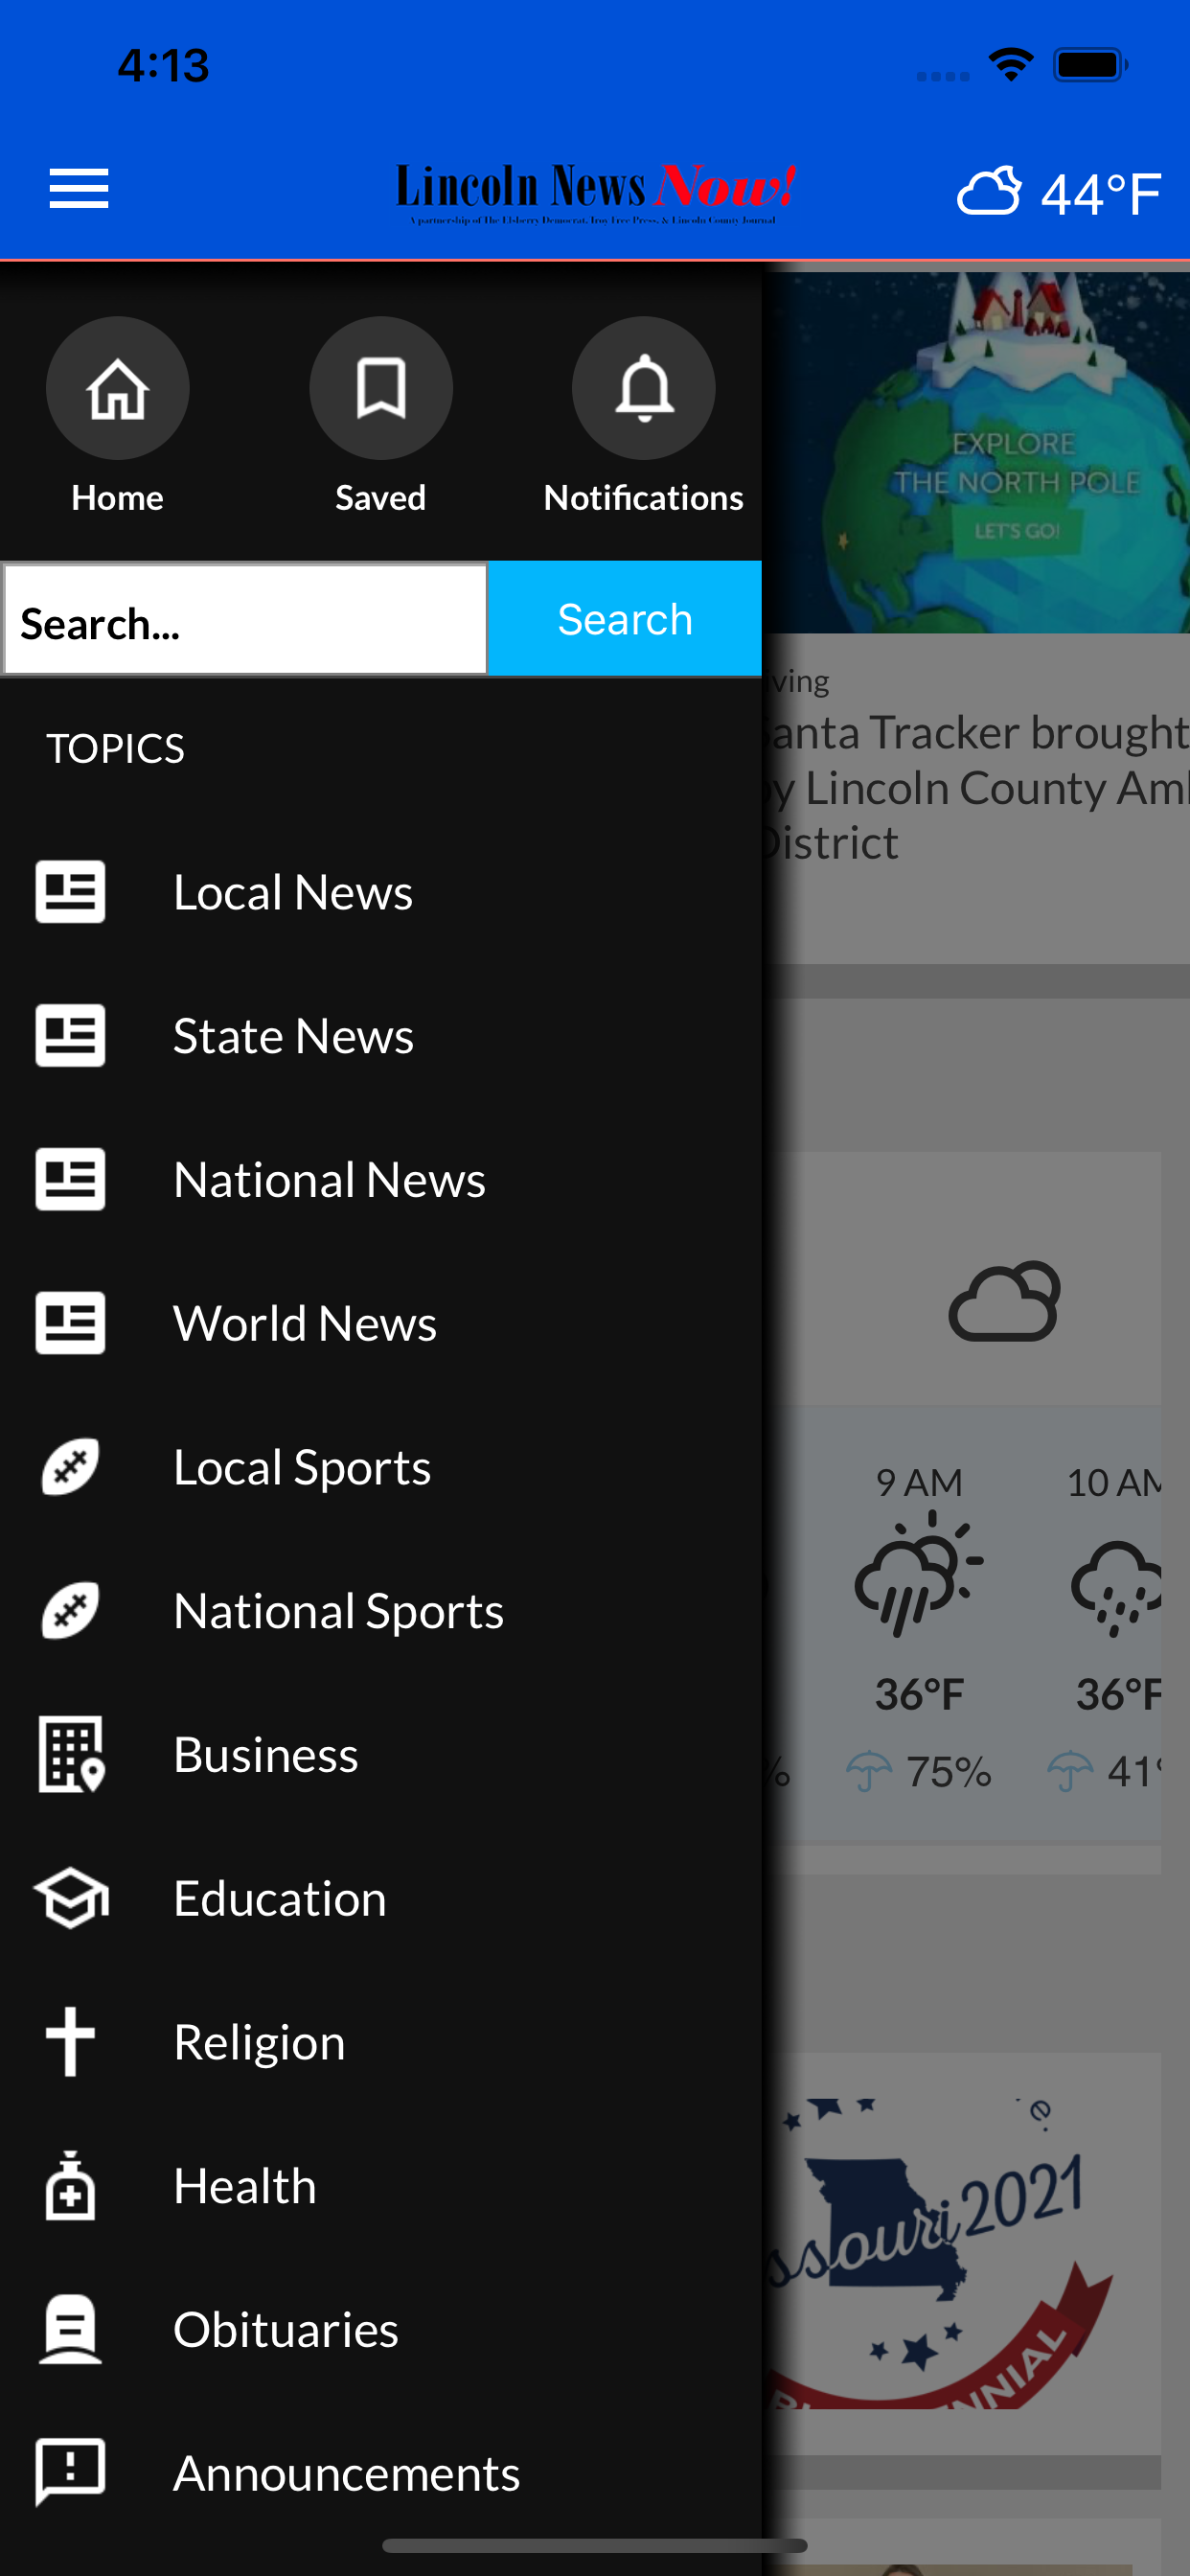
Task: Select Education topic label
Action: tap(280, 1898)
